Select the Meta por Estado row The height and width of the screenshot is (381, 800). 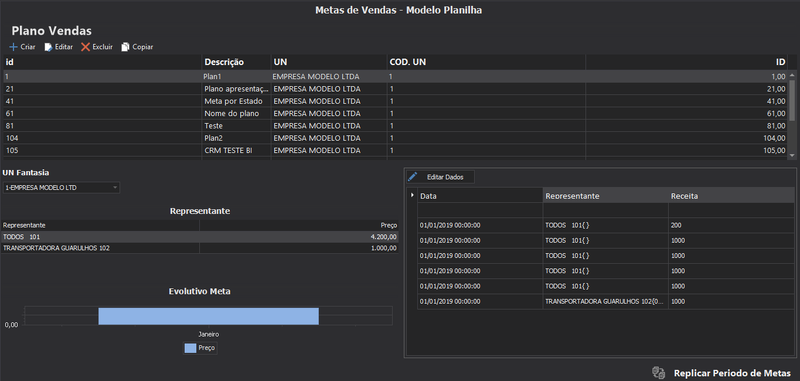pos(396,101)
